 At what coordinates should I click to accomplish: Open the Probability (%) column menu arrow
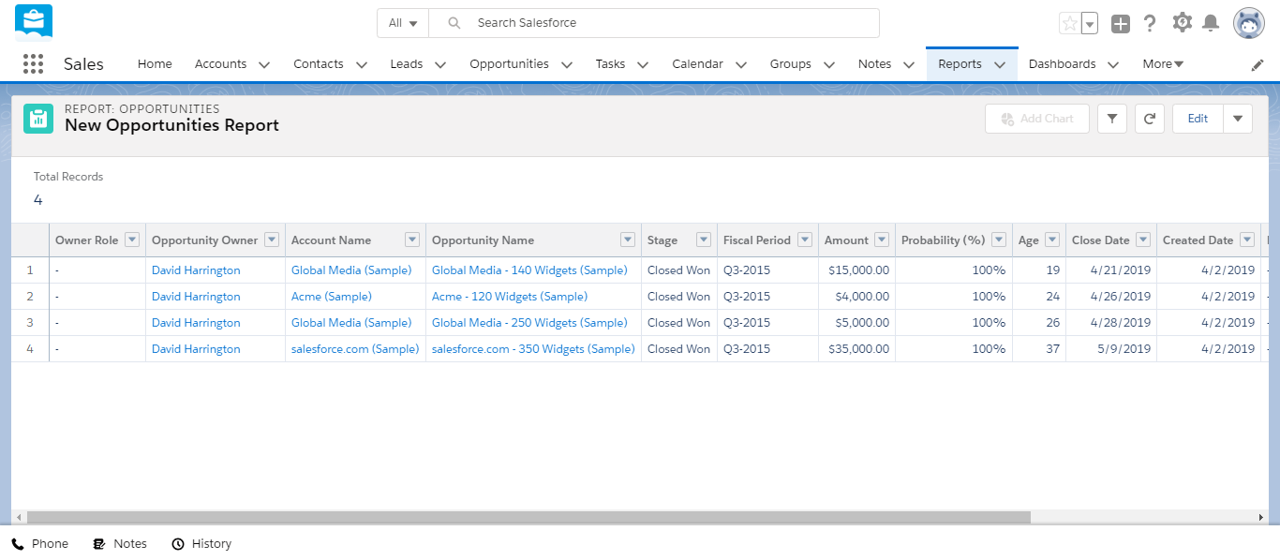pyautogui.click(x=999, y=240)
